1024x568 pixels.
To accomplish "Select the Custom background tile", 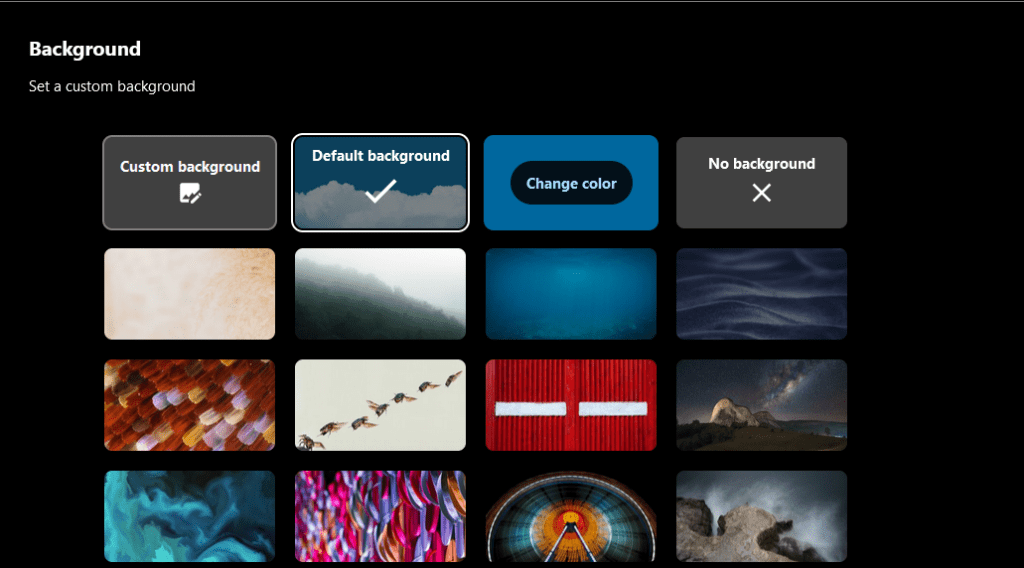I will tap(189, 183).
